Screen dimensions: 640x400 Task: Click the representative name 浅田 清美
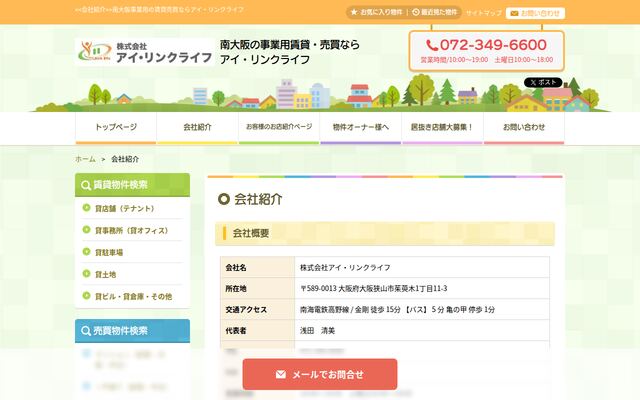[x=318, y=331]
